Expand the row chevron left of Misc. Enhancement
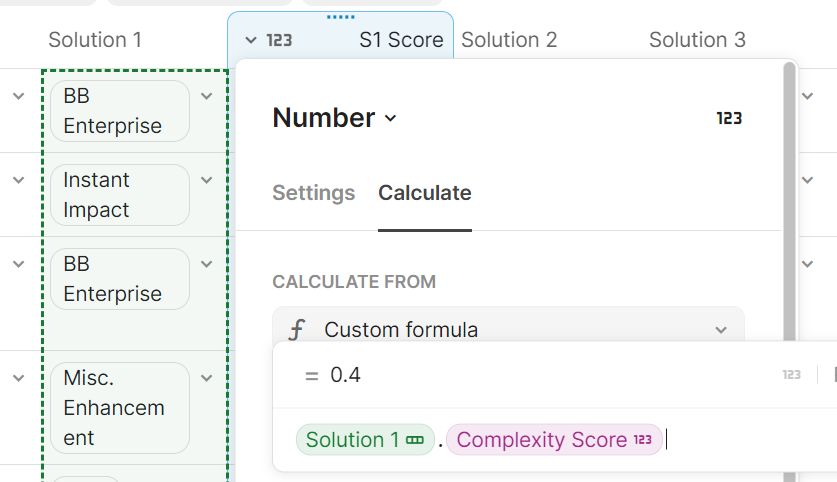 point(18,378)
